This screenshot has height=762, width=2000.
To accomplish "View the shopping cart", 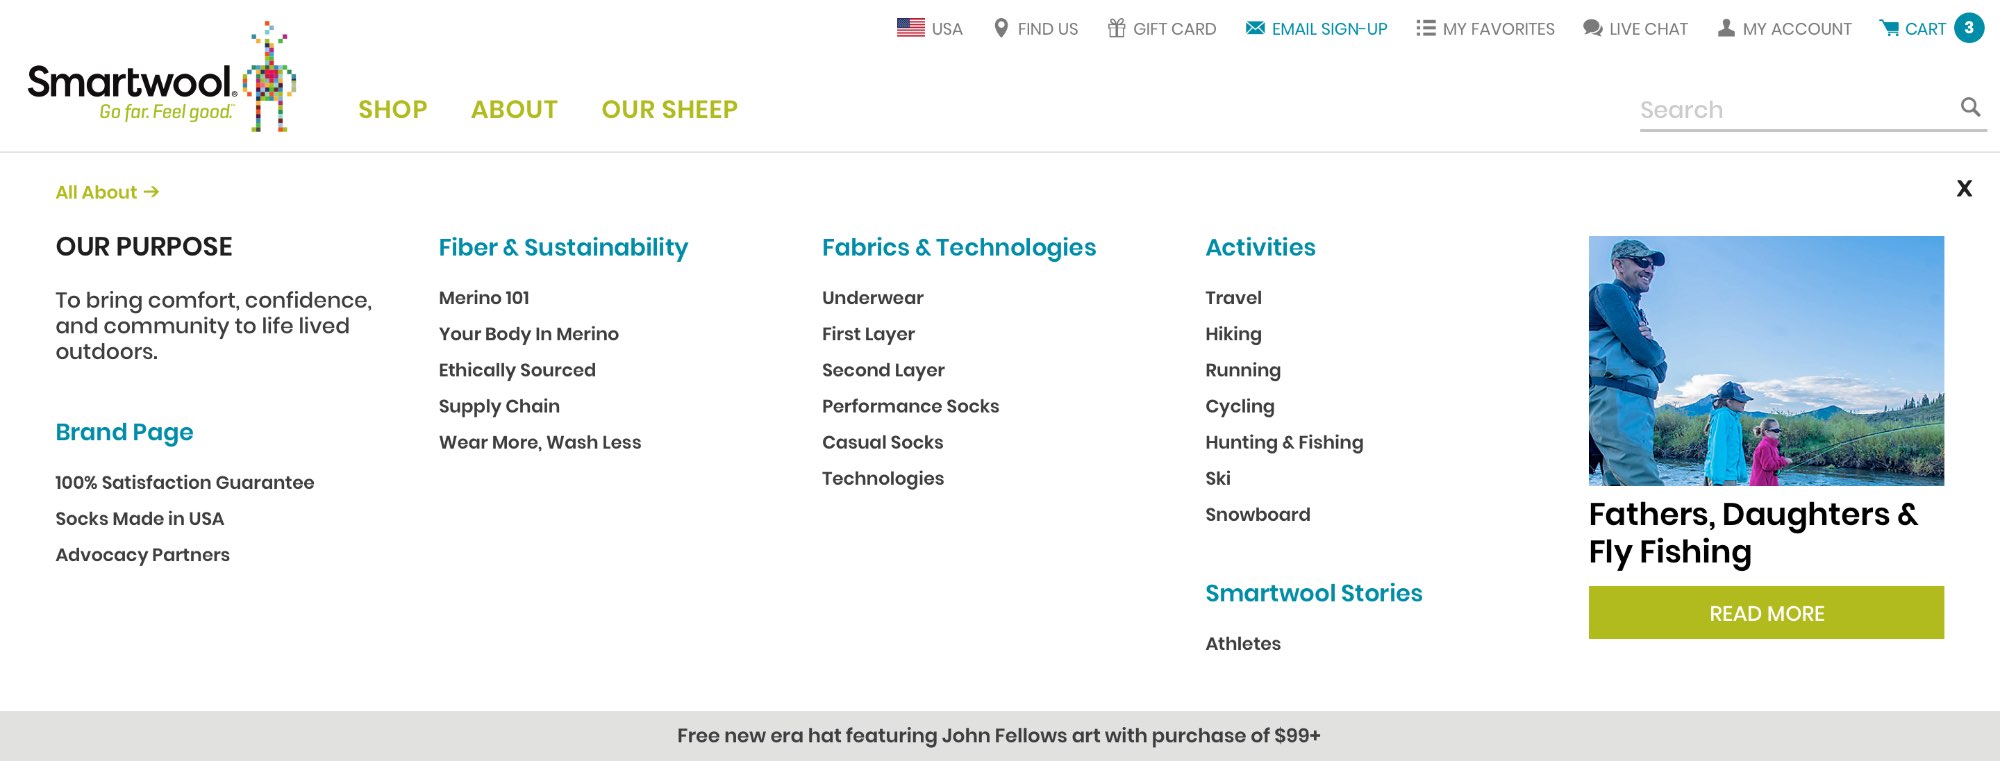I will [1928, 29].
